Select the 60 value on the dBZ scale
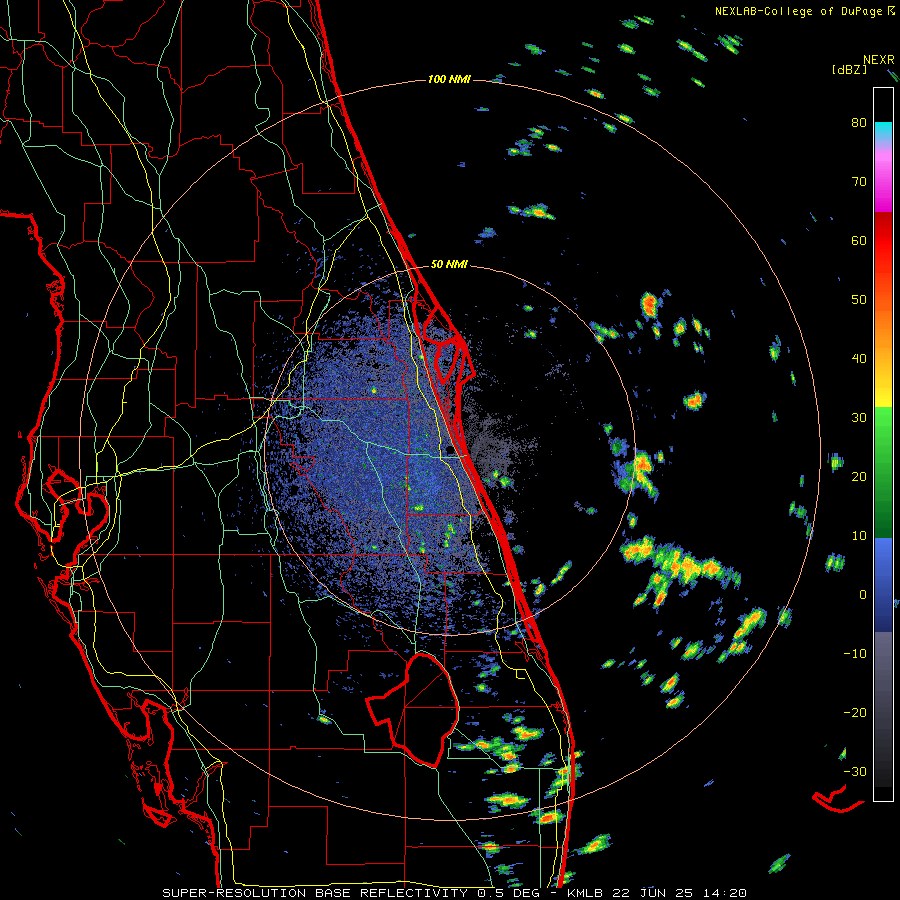This screenshot has height=900, width=900. coord(859,240)
